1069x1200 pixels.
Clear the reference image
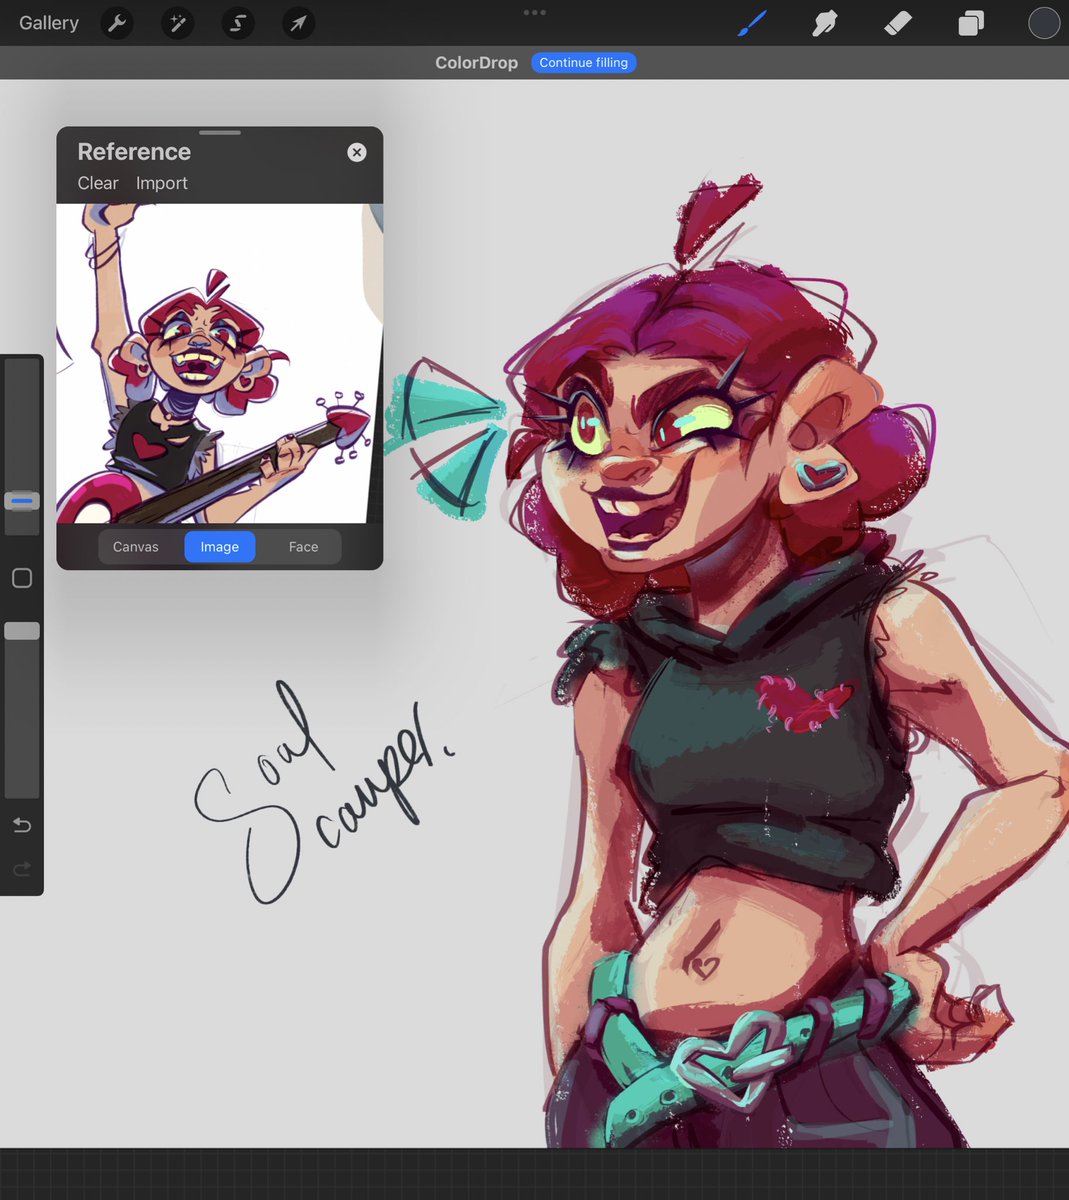[97, 183]
